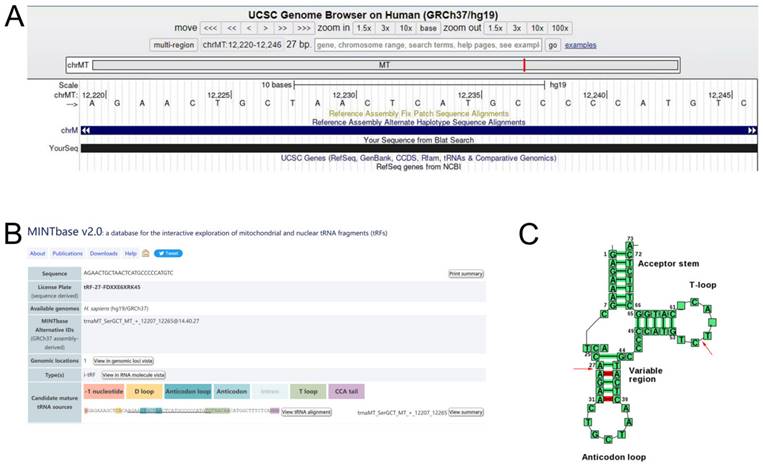Click the Twitter Tweet button
763x467 pixels.
(168, 253)
